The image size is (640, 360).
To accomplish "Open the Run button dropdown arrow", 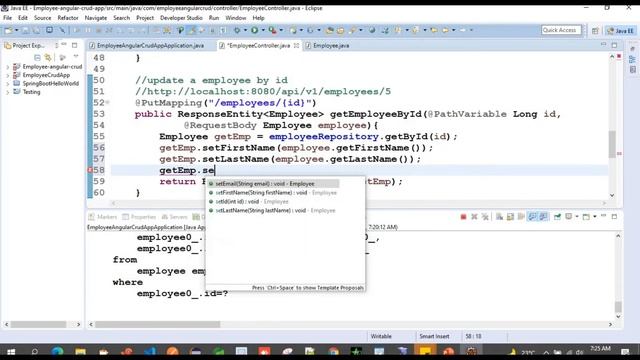I will pos(263,30).
